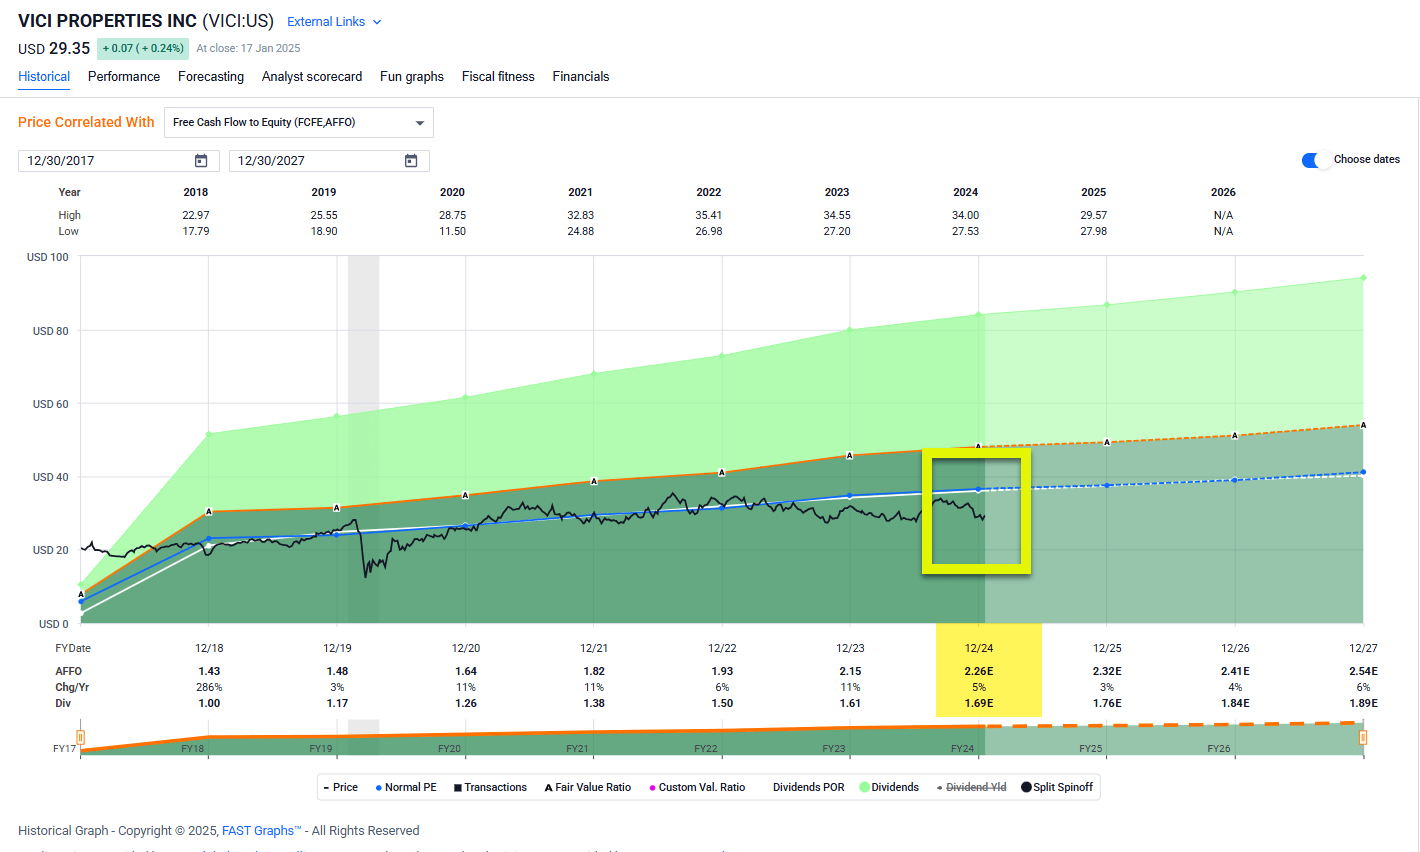Screen dimensions: 1420x852
Task: Click the Fair Value Ratio triangle legend icon
Action: (x=547, y=787)
